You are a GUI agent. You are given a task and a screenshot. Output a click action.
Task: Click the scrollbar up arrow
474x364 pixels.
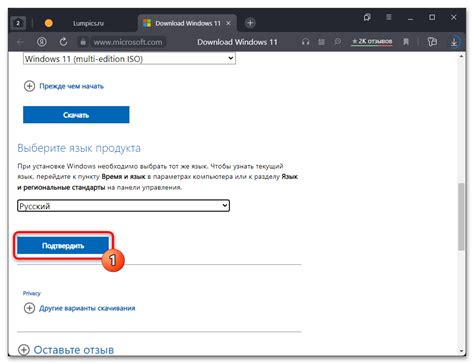pyautogui.click(x=461, y=57)
